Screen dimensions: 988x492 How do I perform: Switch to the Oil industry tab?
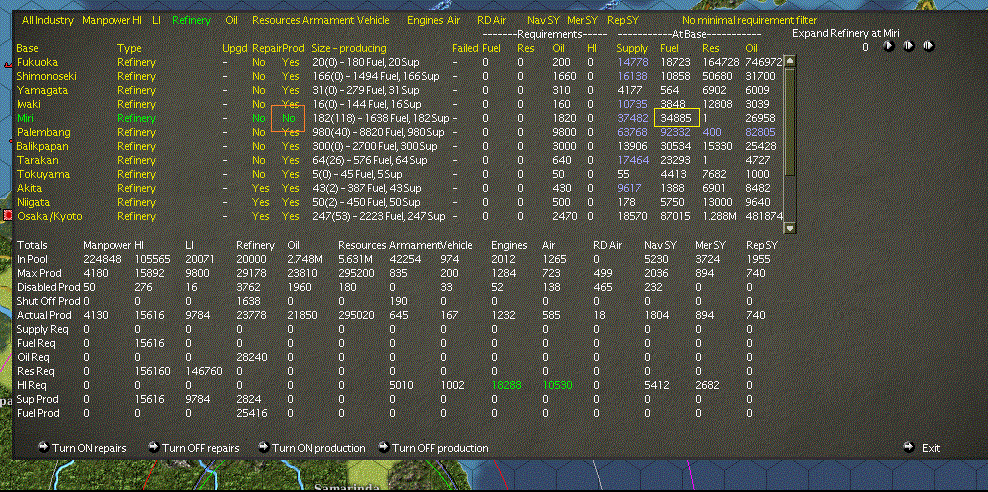tap(231, 19)
